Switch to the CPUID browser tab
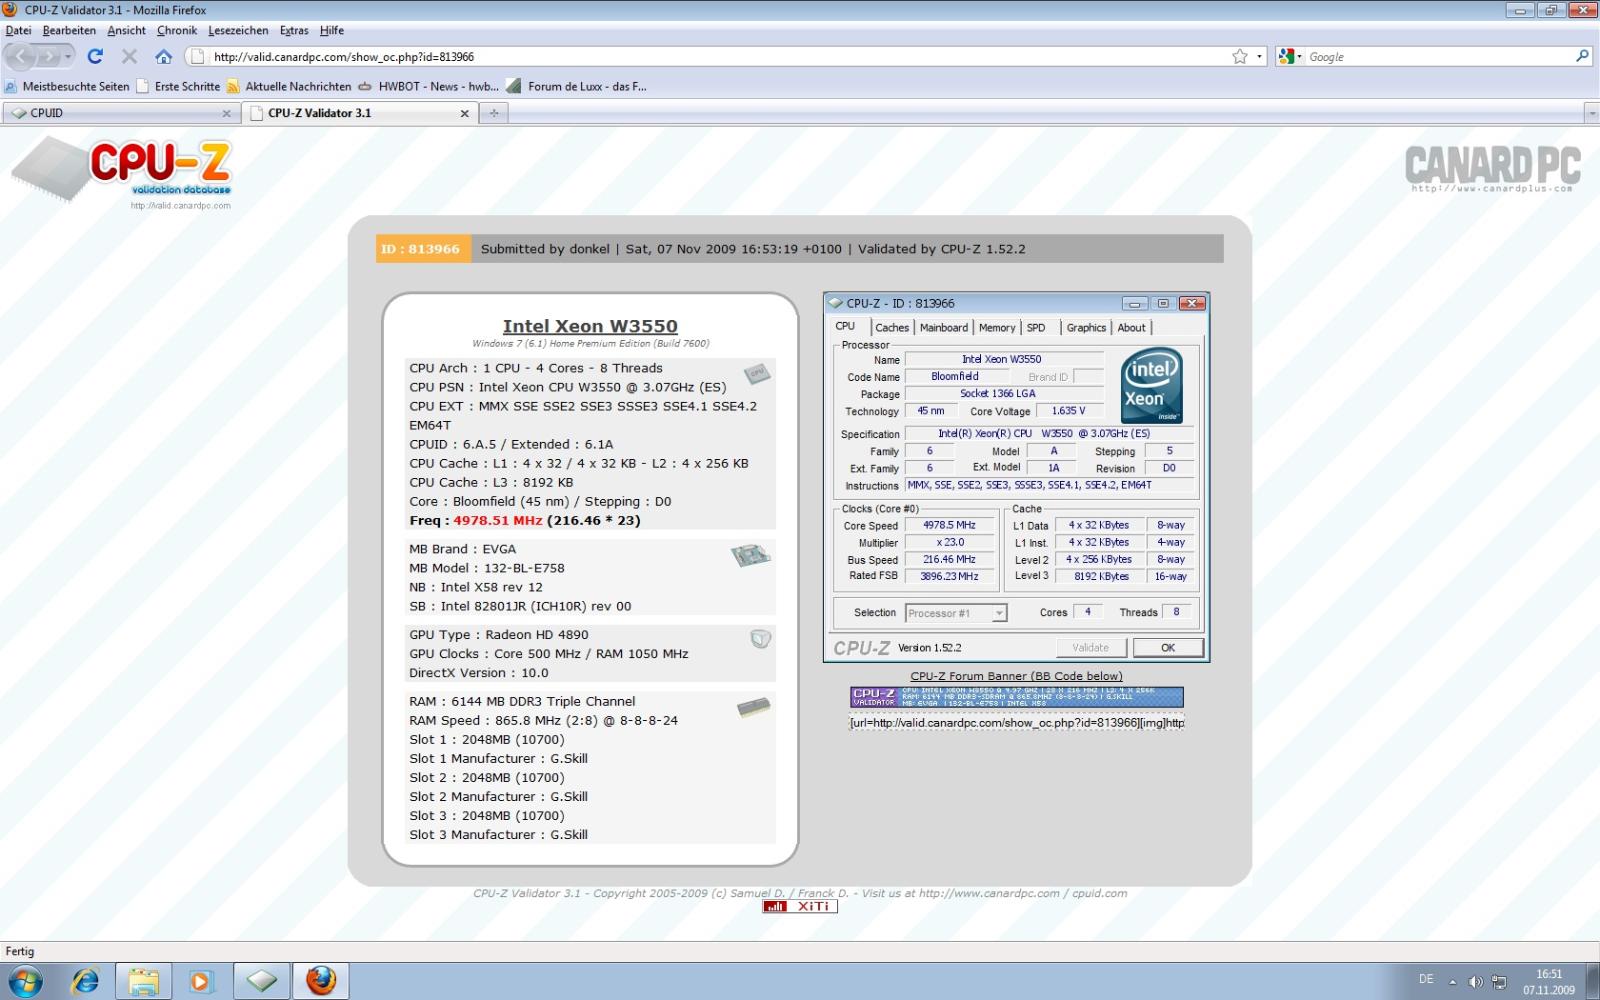The image size is (1600, 1000). (x=120, y=113)
